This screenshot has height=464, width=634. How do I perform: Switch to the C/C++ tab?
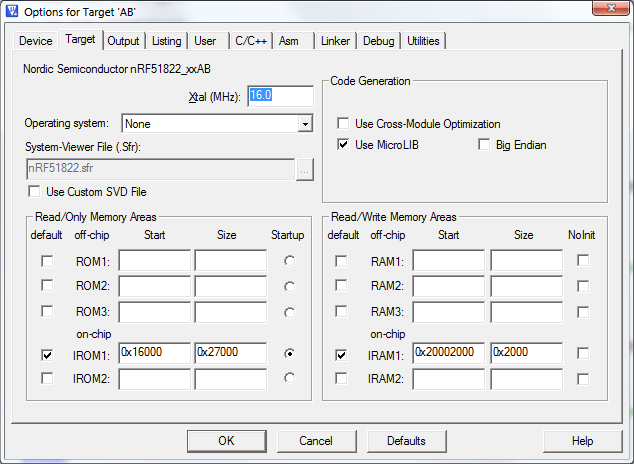click(248, 41)
